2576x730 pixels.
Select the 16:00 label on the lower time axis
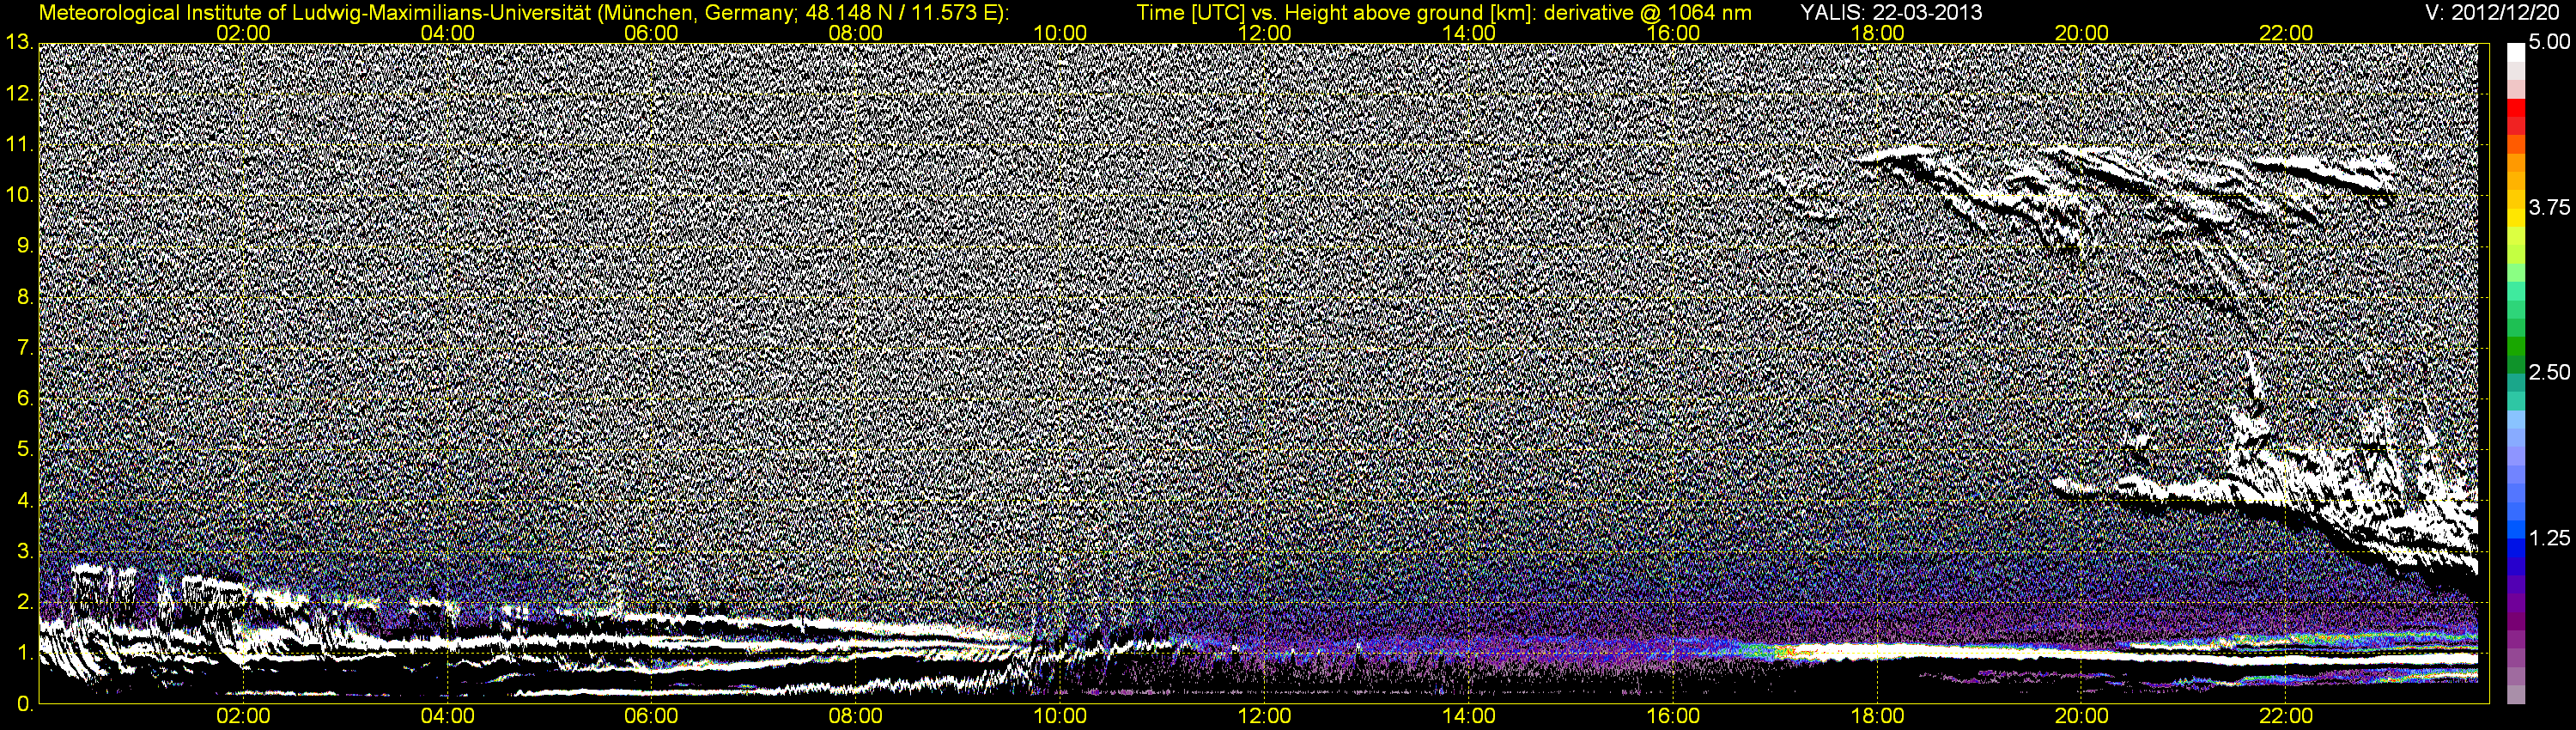[1673, 716]
